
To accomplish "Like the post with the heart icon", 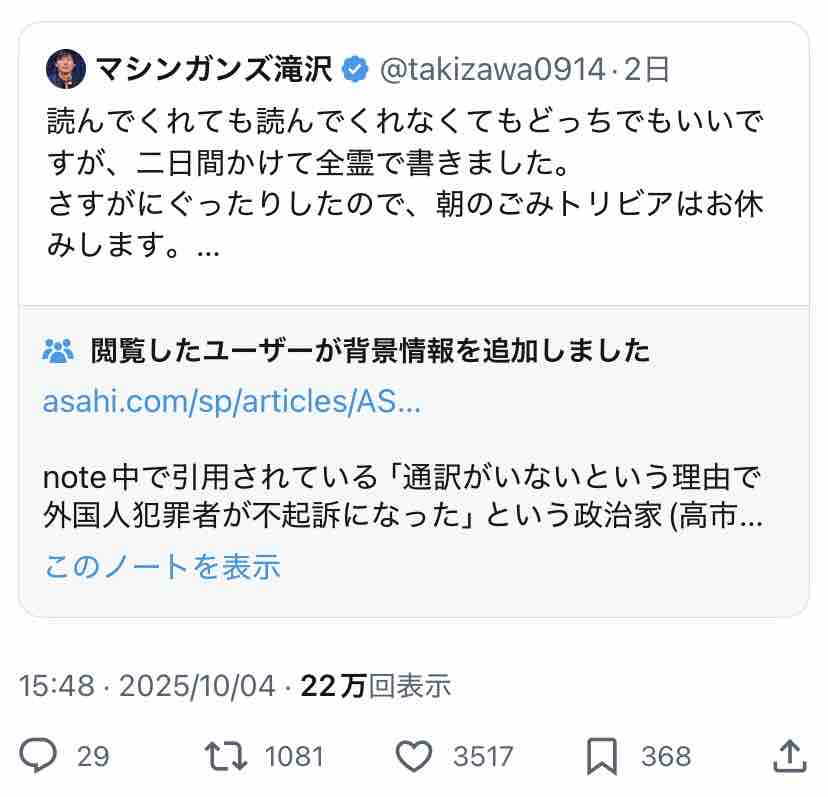I will point(414,756).
